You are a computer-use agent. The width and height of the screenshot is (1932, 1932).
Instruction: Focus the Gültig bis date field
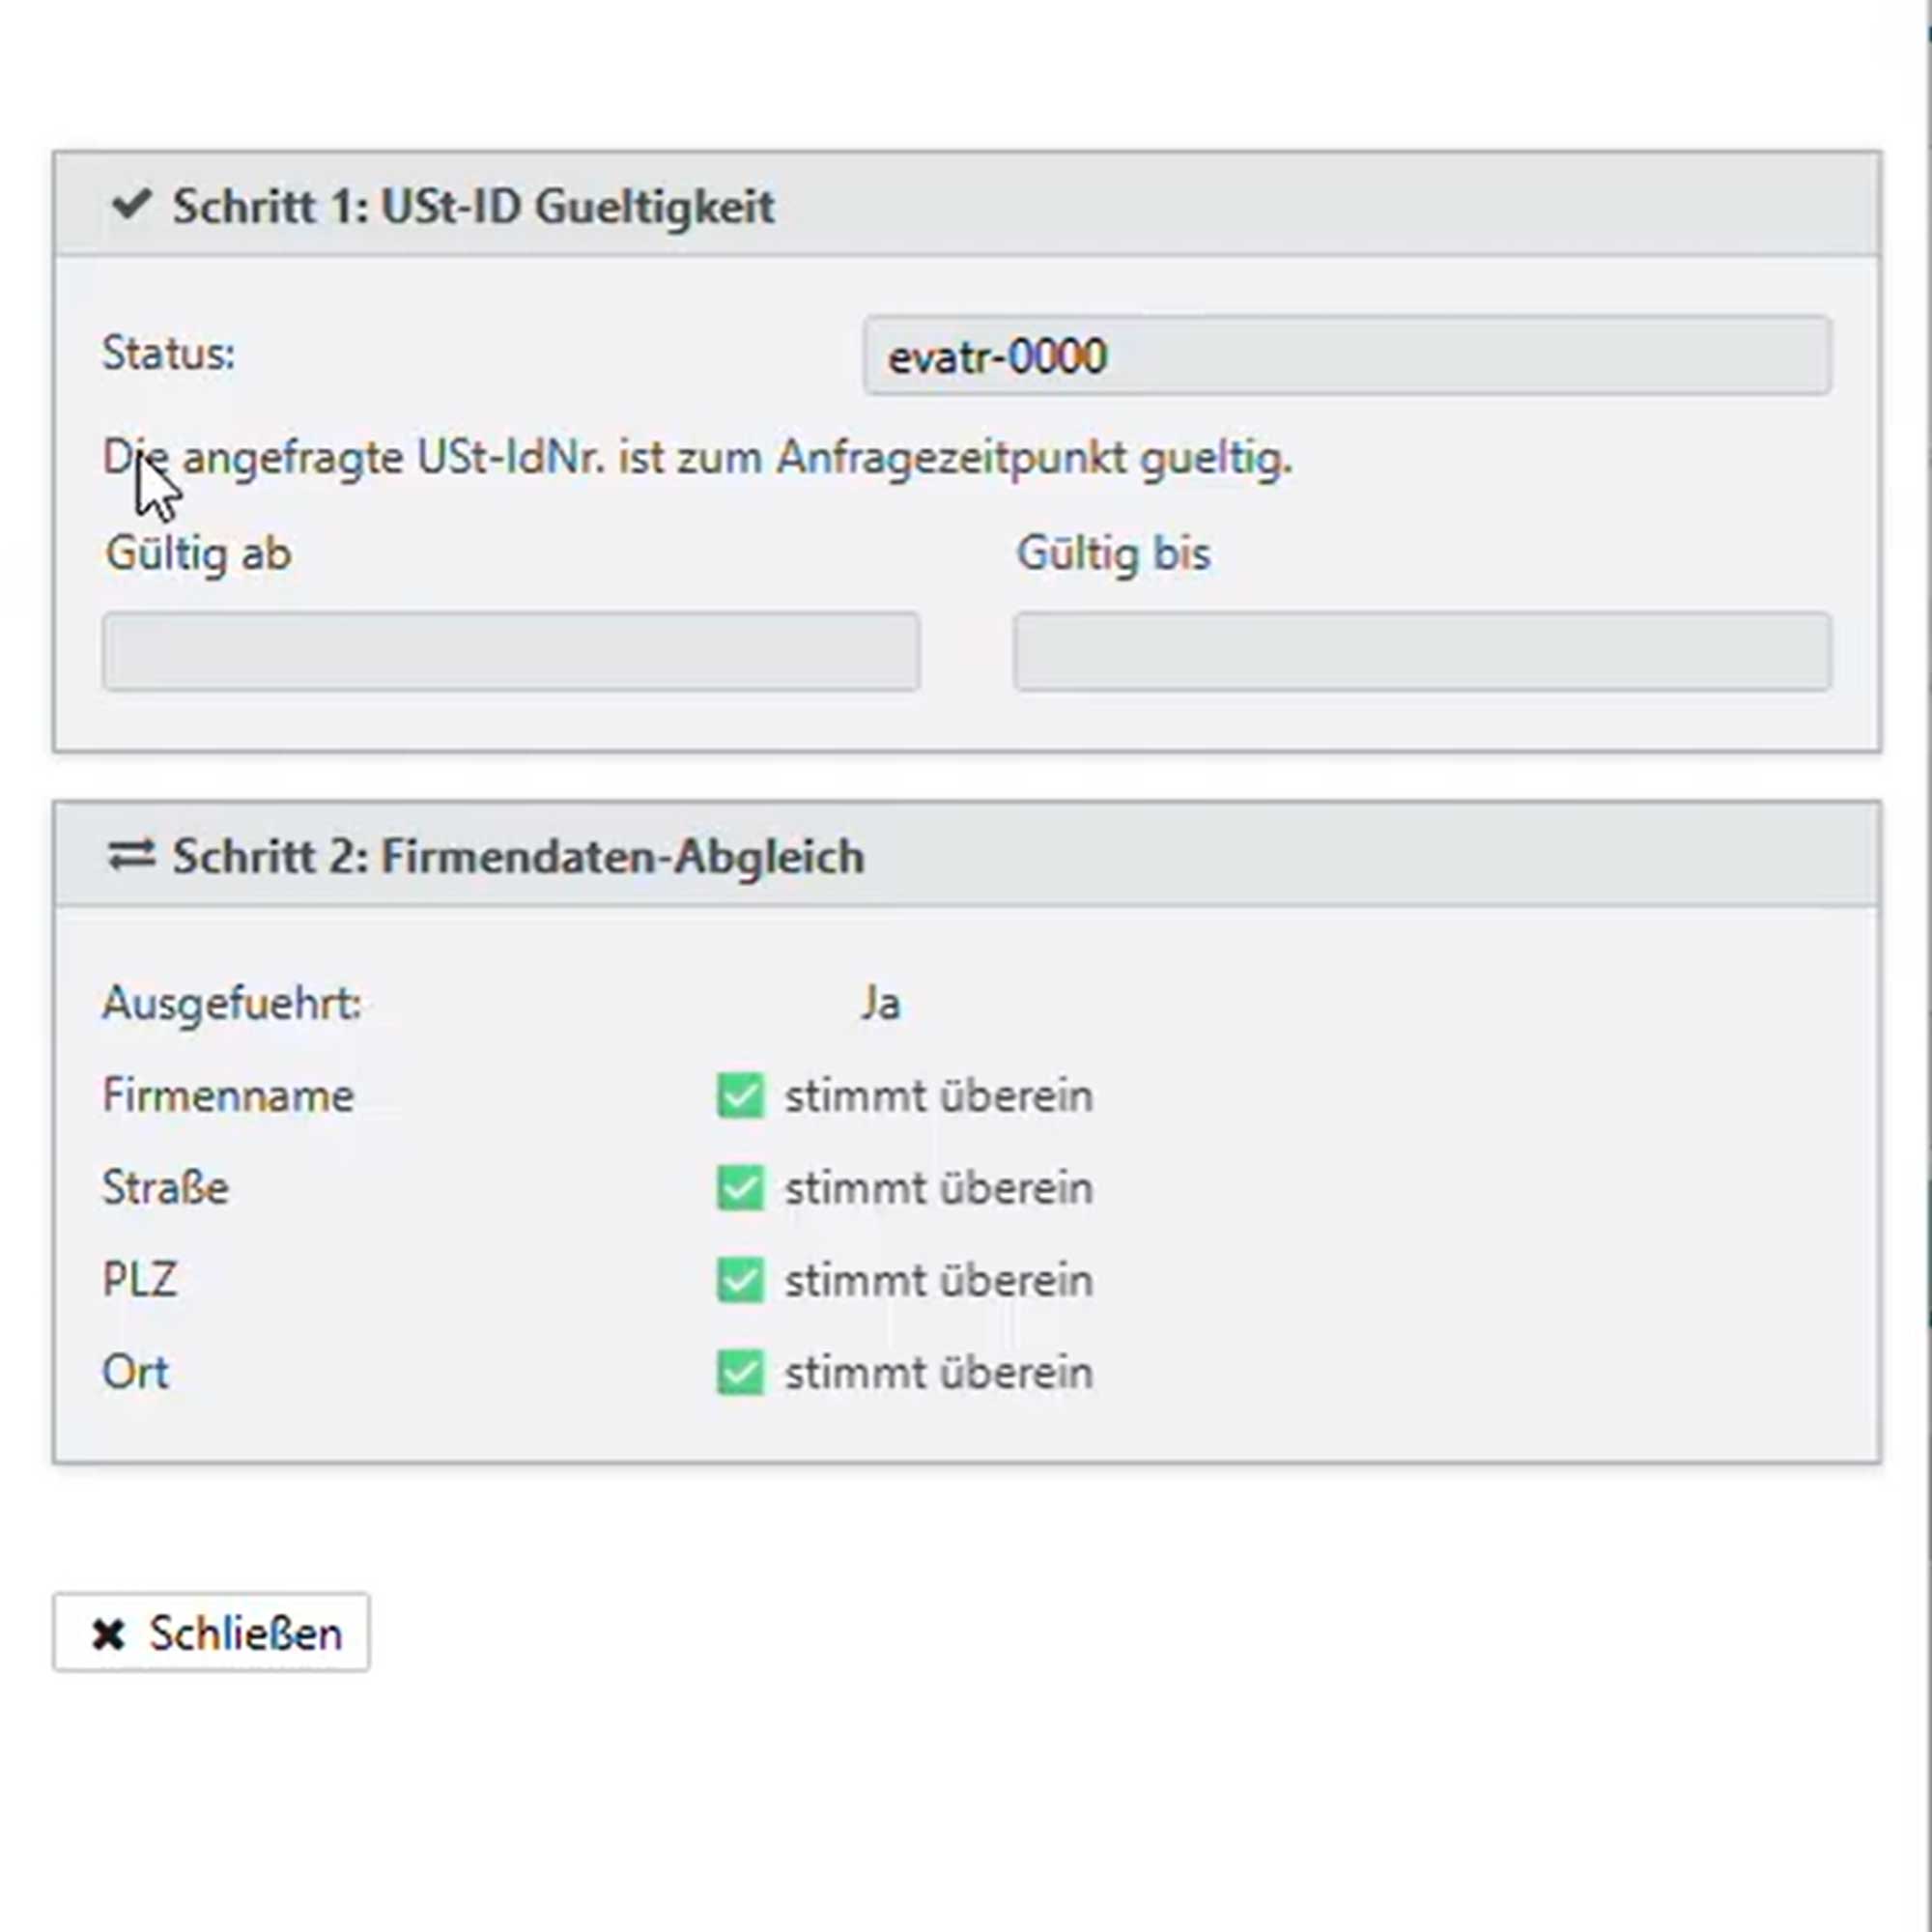pos(1422,652)
